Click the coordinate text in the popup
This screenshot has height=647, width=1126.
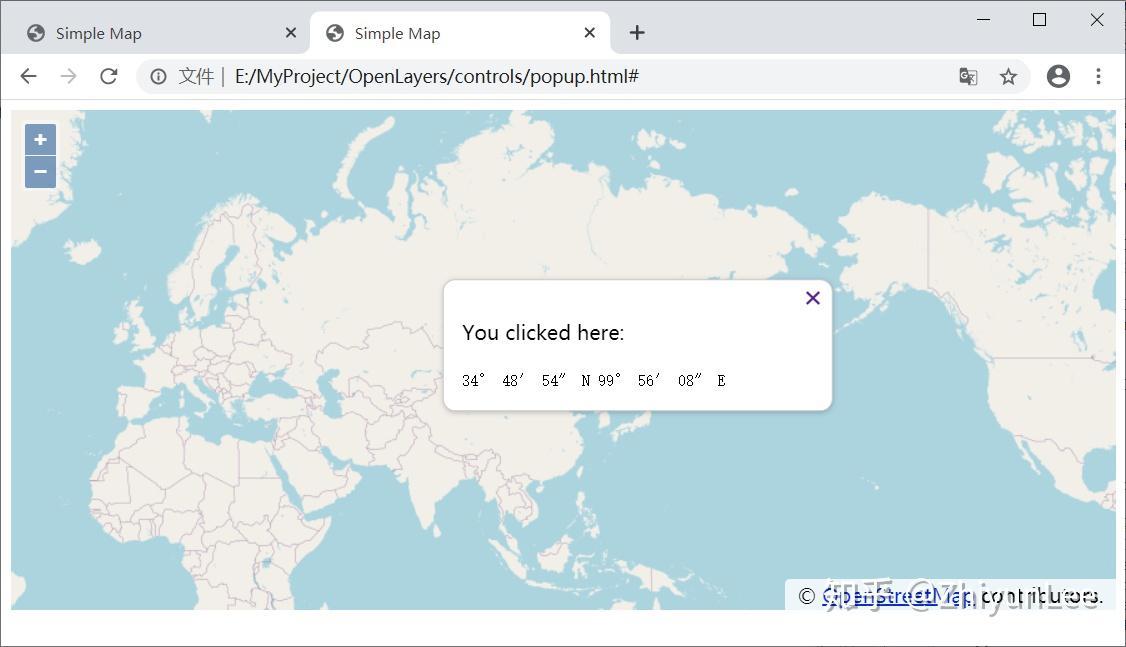tap(591, 379)
